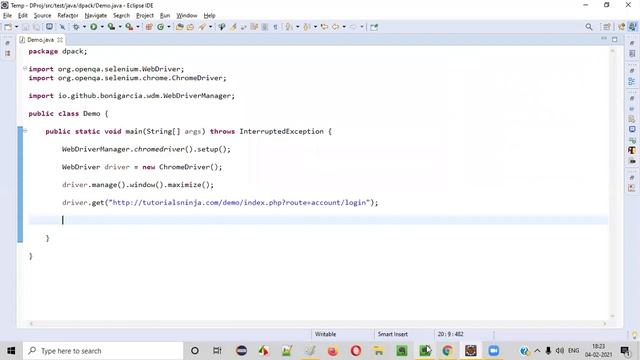
Task: Open the Search menu
Action: coord(121,16)
